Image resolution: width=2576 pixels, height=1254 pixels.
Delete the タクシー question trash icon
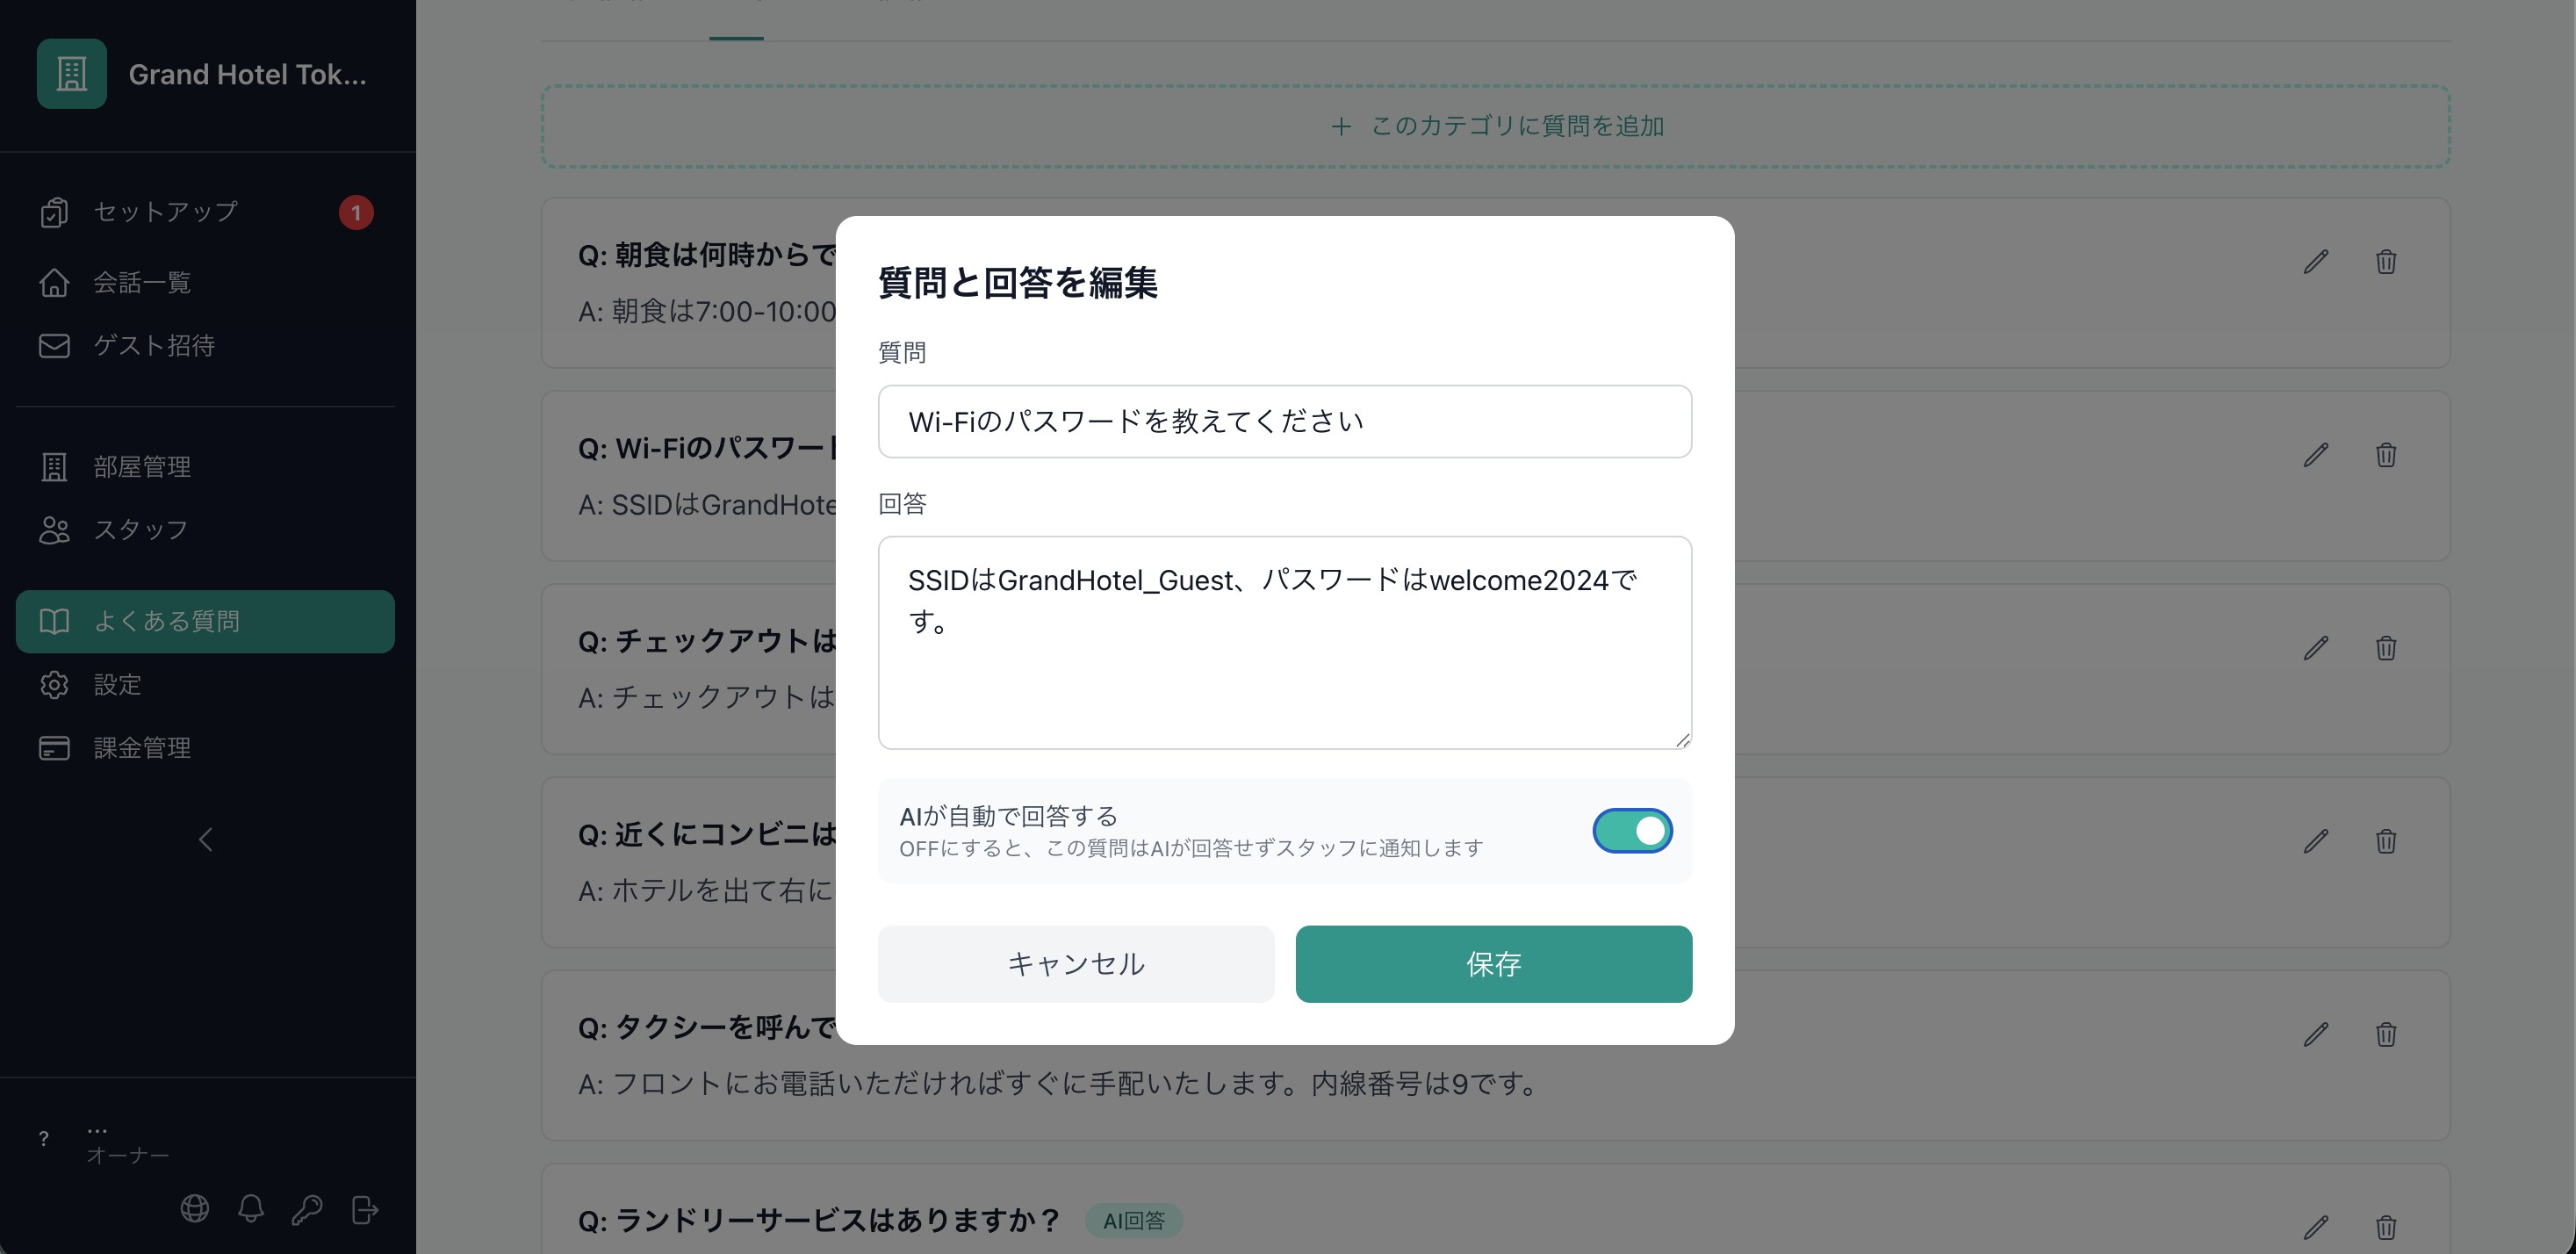pyautogui.click(x=2386, y=1034)
